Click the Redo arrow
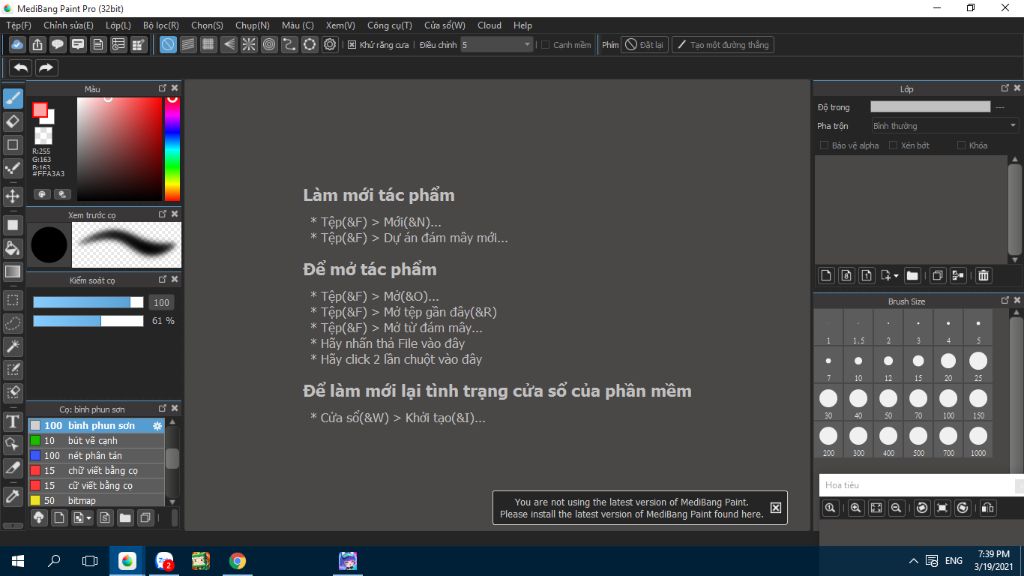The image size is (1024, 576). [x=46, y=68]
